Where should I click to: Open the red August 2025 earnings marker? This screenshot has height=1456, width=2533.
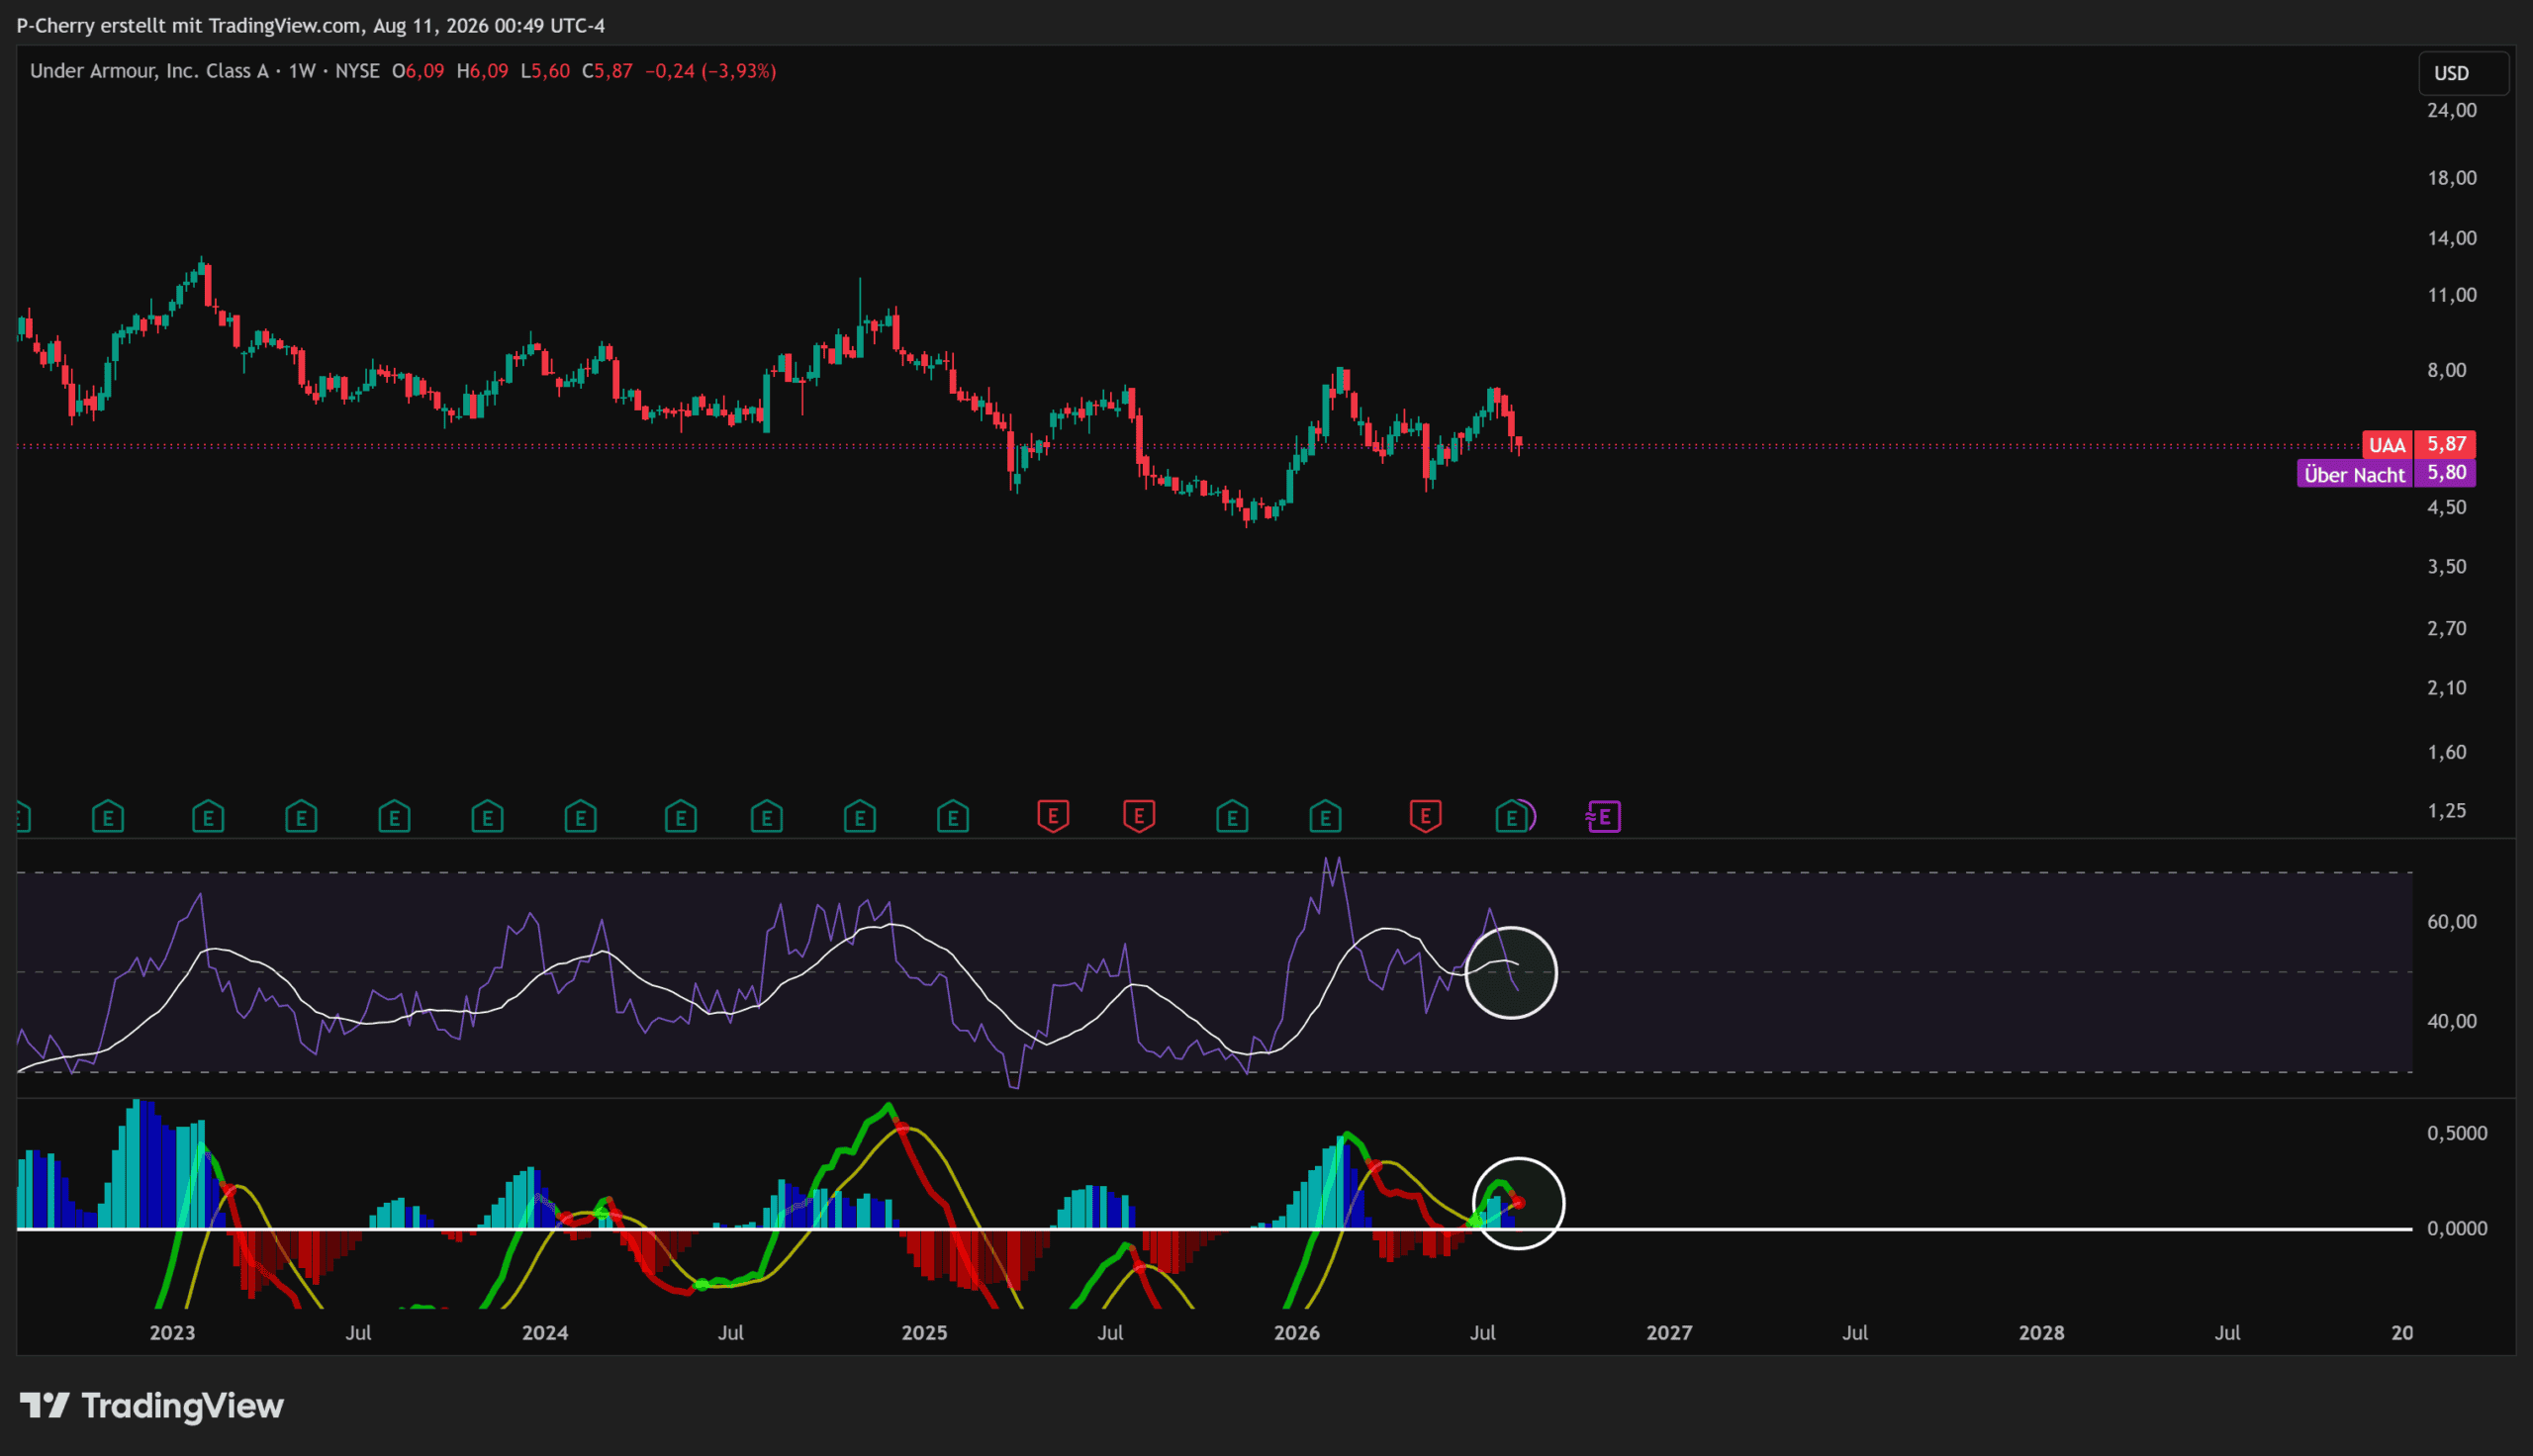(x=1139, y=817)
